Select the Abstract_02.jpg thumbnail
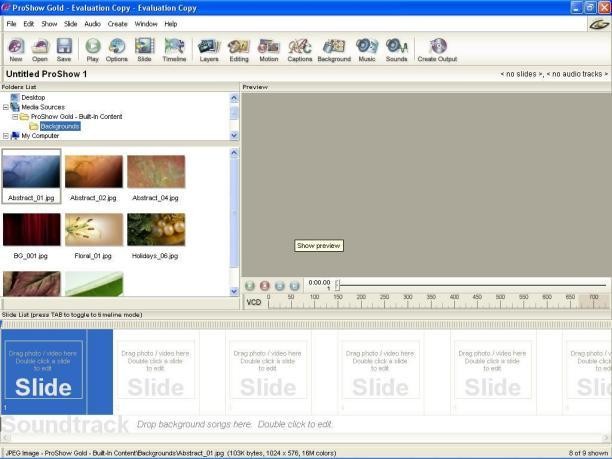The image size is (612, 459). pos(94,172)
